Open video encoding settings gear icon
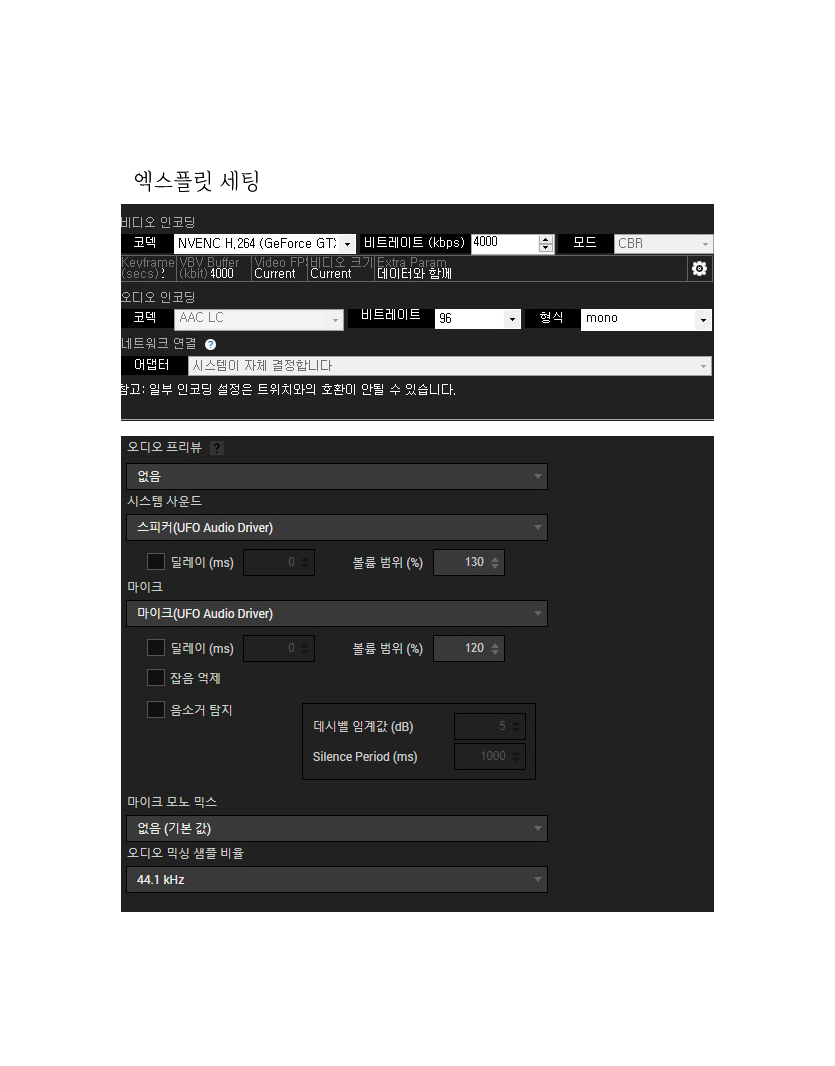This screenshot has width=835, height=1066. 699,269
